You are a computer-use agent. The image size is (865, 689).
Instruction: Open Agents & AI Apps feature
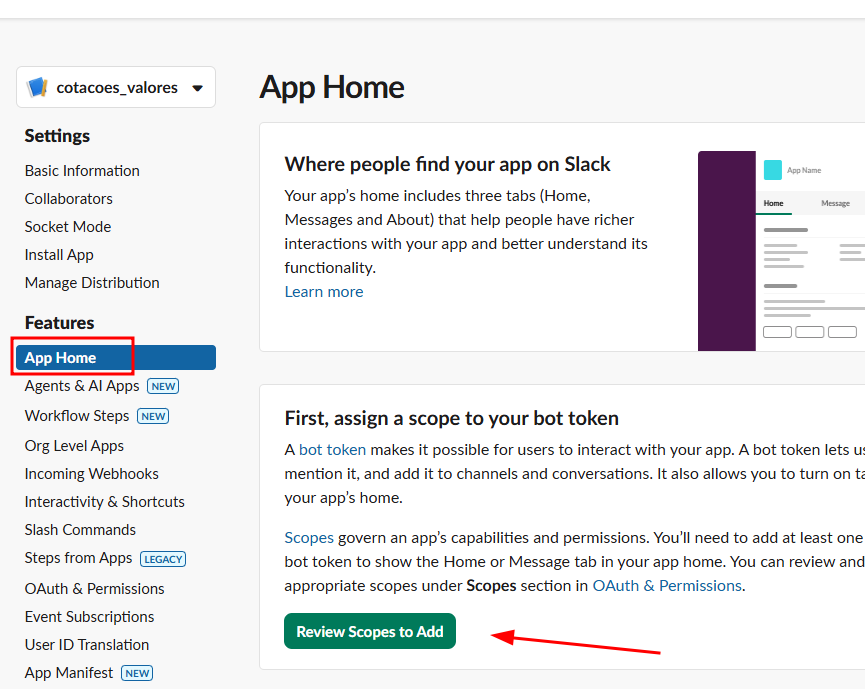tap(82, 386)
